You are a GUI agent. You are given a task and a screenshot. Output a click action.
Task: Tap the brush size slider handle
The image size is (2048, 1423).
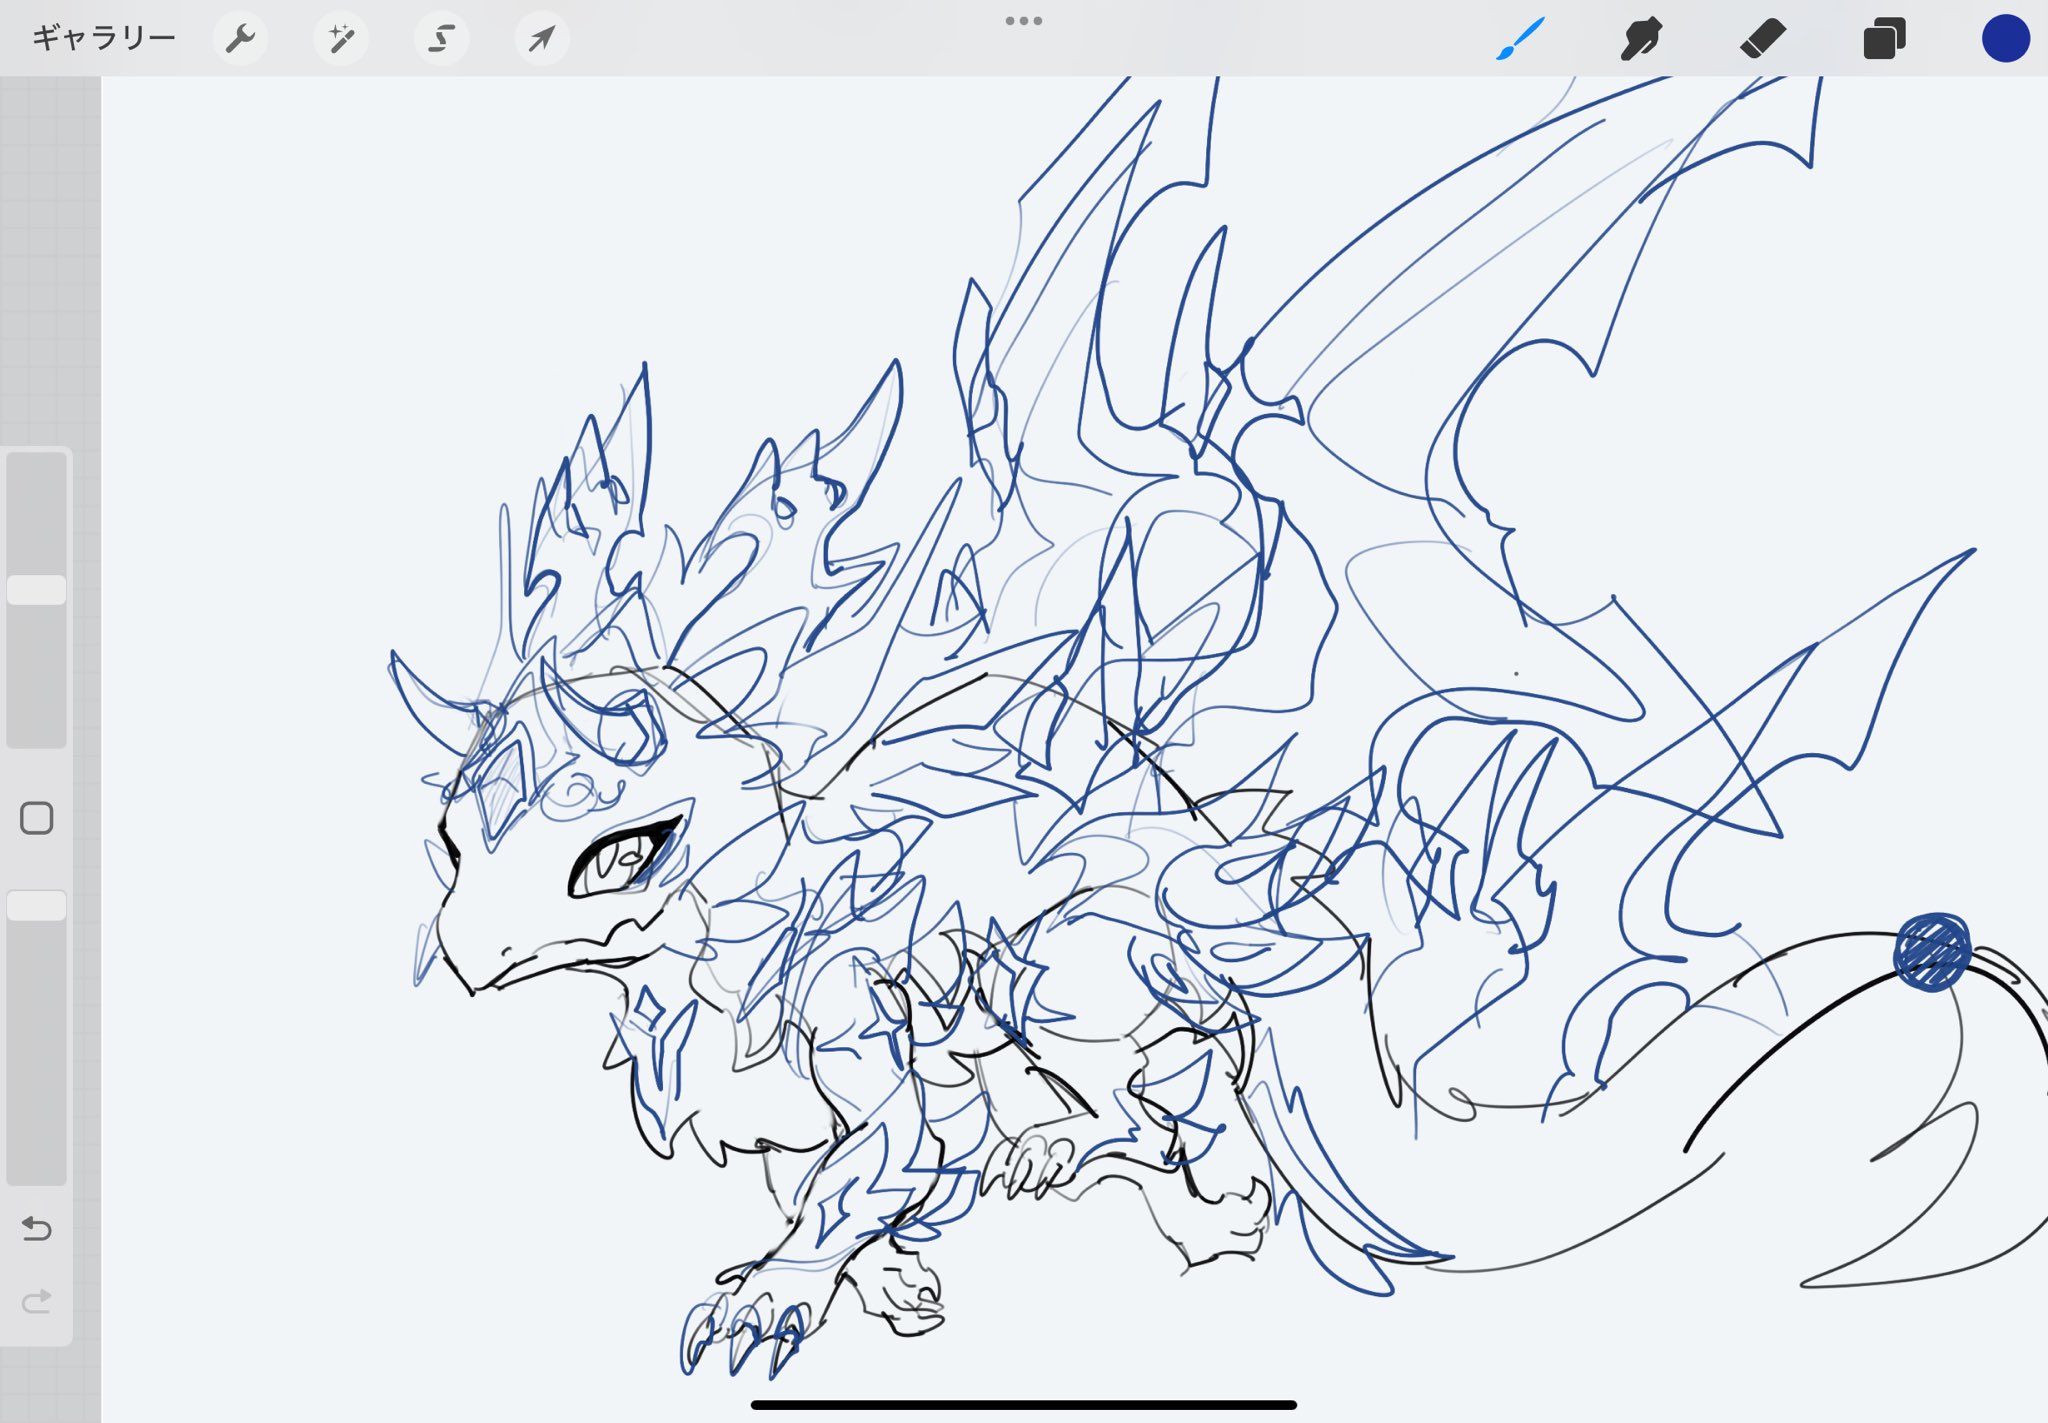tap(37, 590)
